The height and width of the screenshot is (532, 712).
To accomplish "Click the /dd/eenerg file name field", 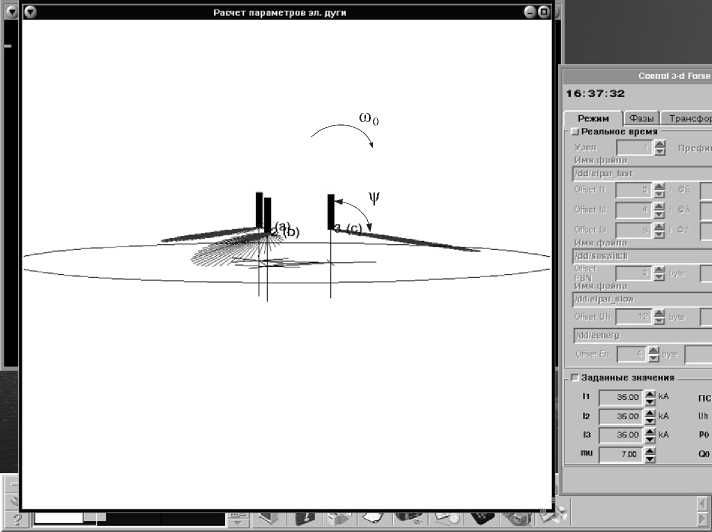I will pyautogui.click(x=642, y=335).
